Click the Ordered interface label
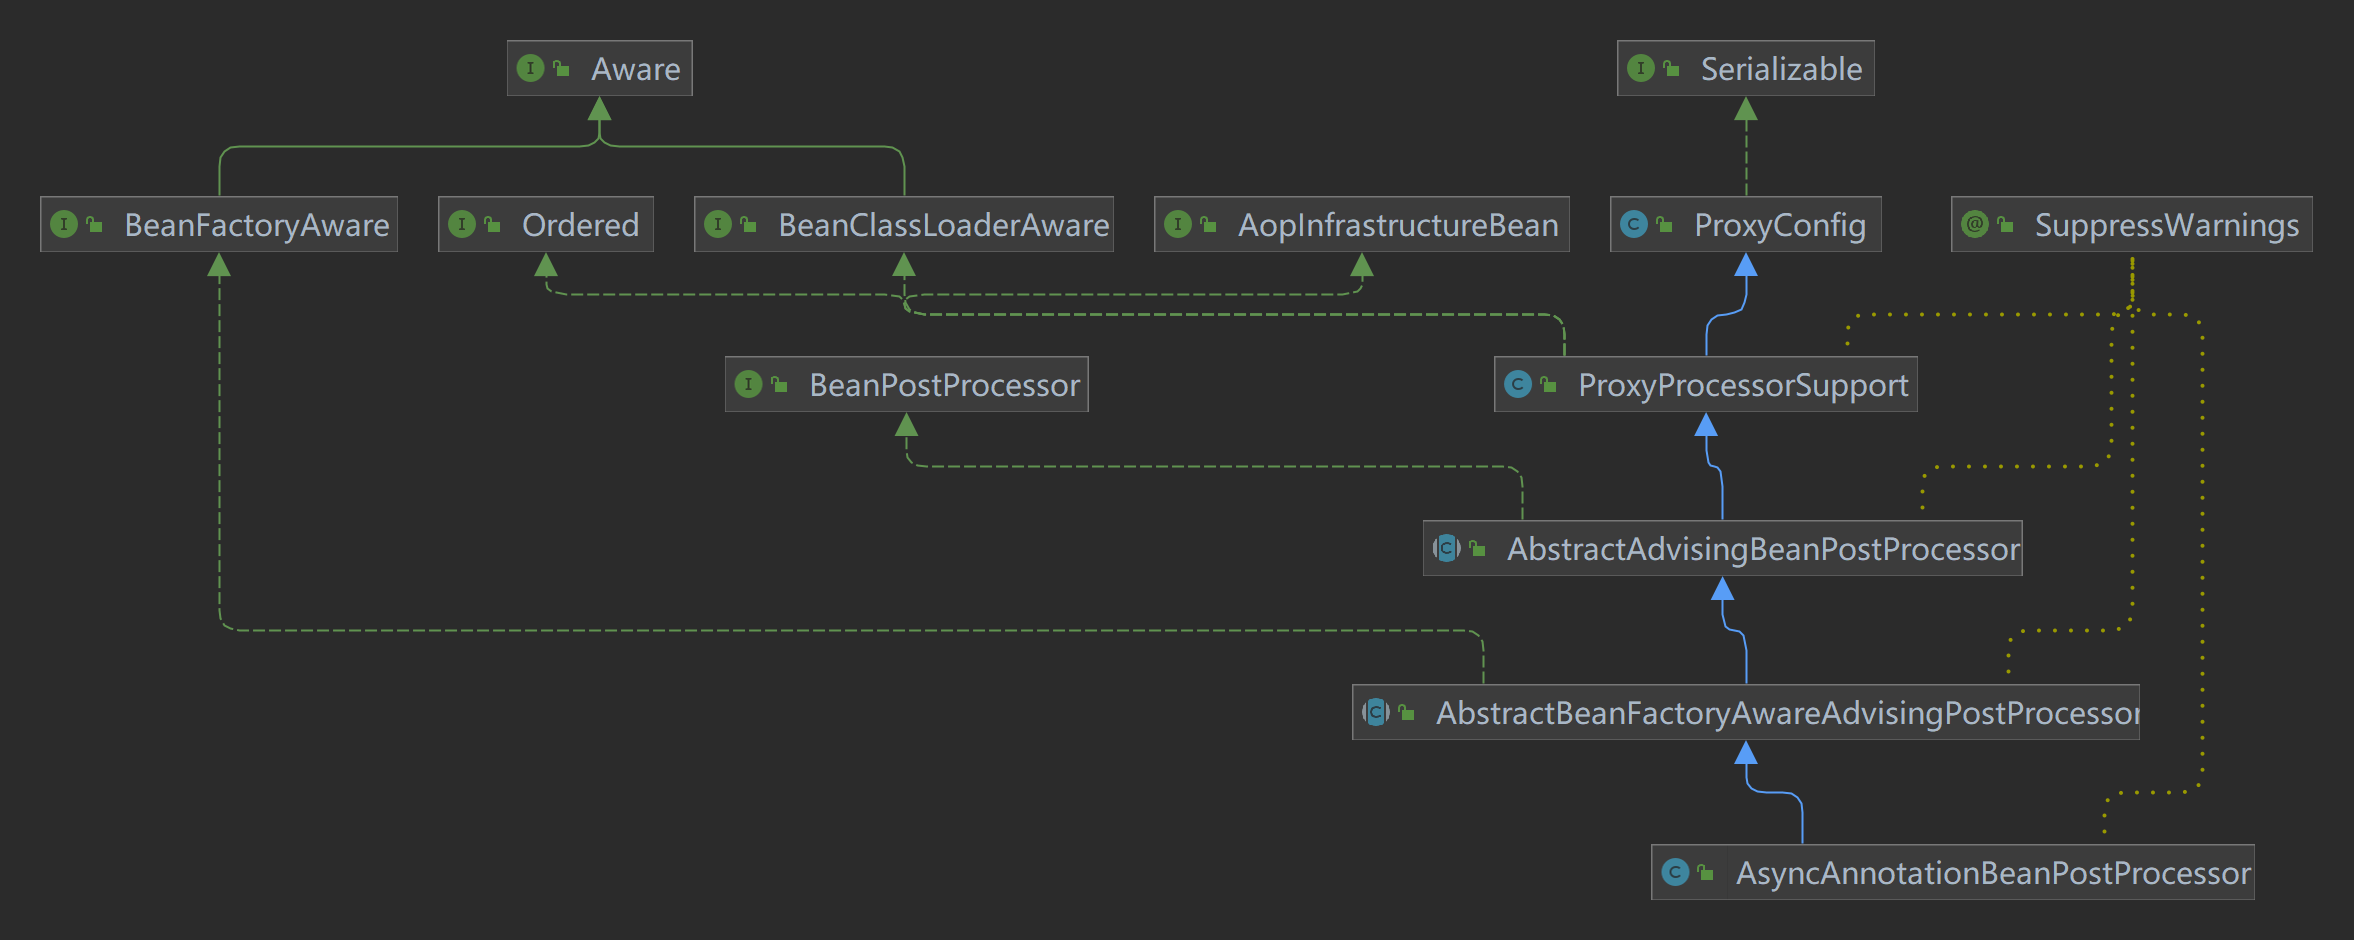The image size is (2354, 940). tap(580, 225)
